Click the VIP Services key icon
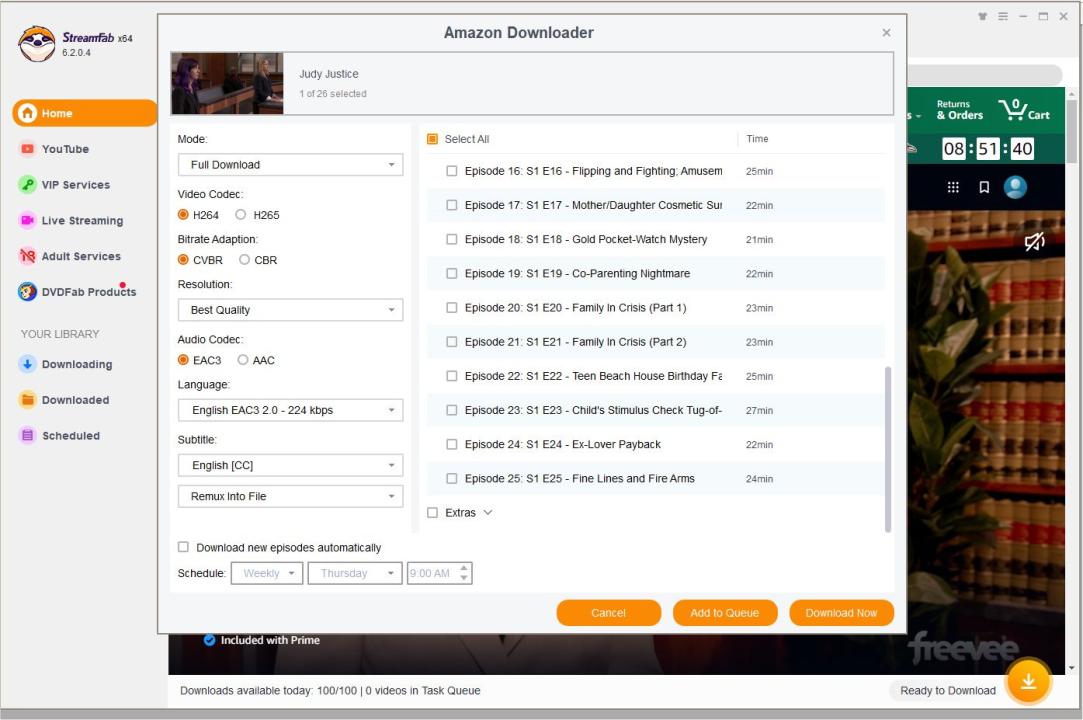The image size is (1083, 720). (27, 184)
